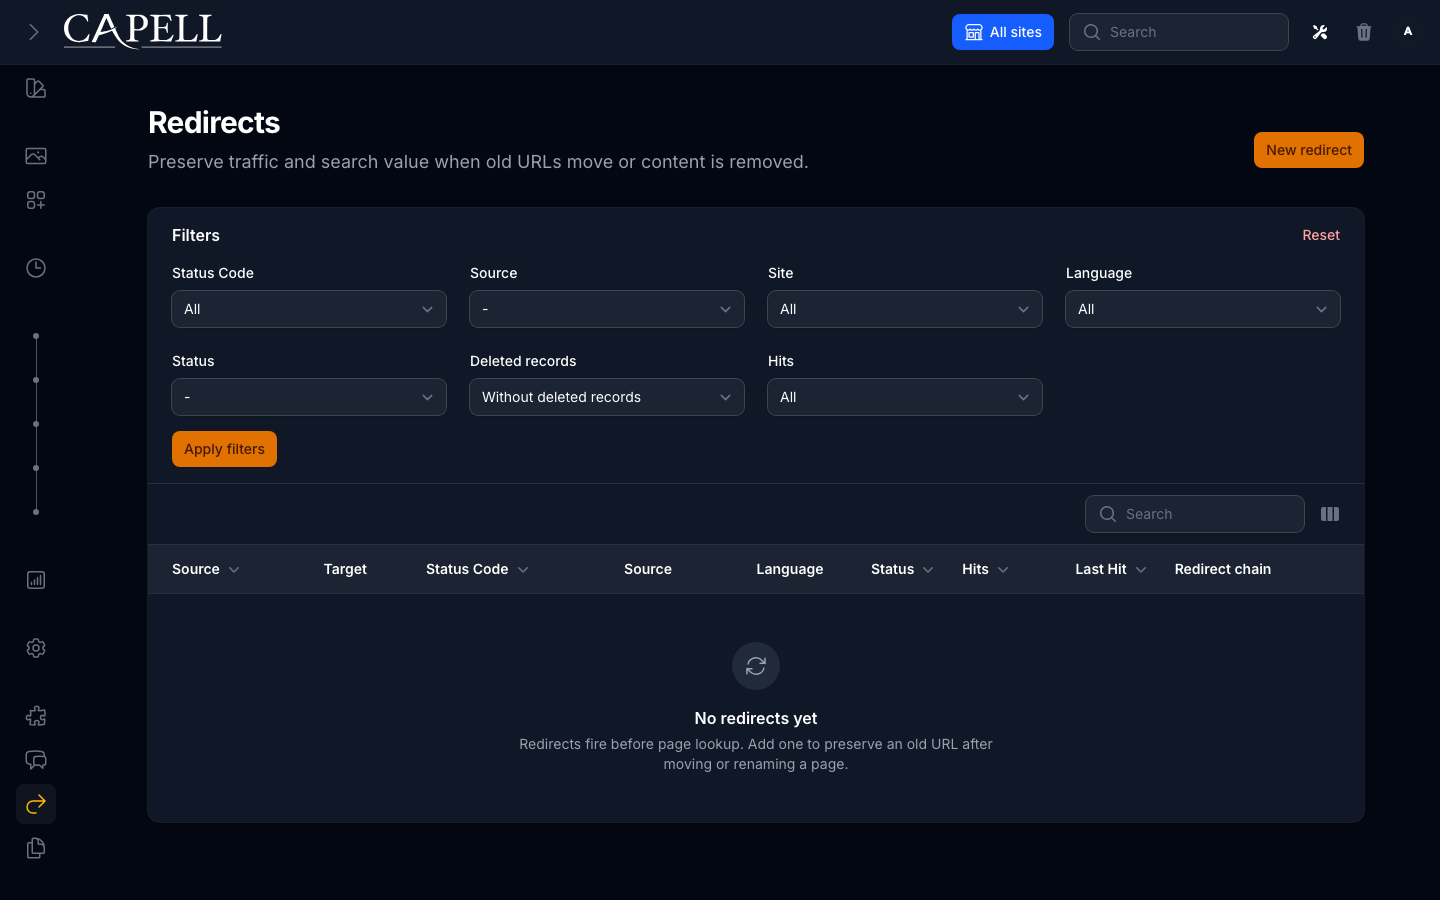Open the puzzle piece plugins icon in the sidebar

point(36,716)
